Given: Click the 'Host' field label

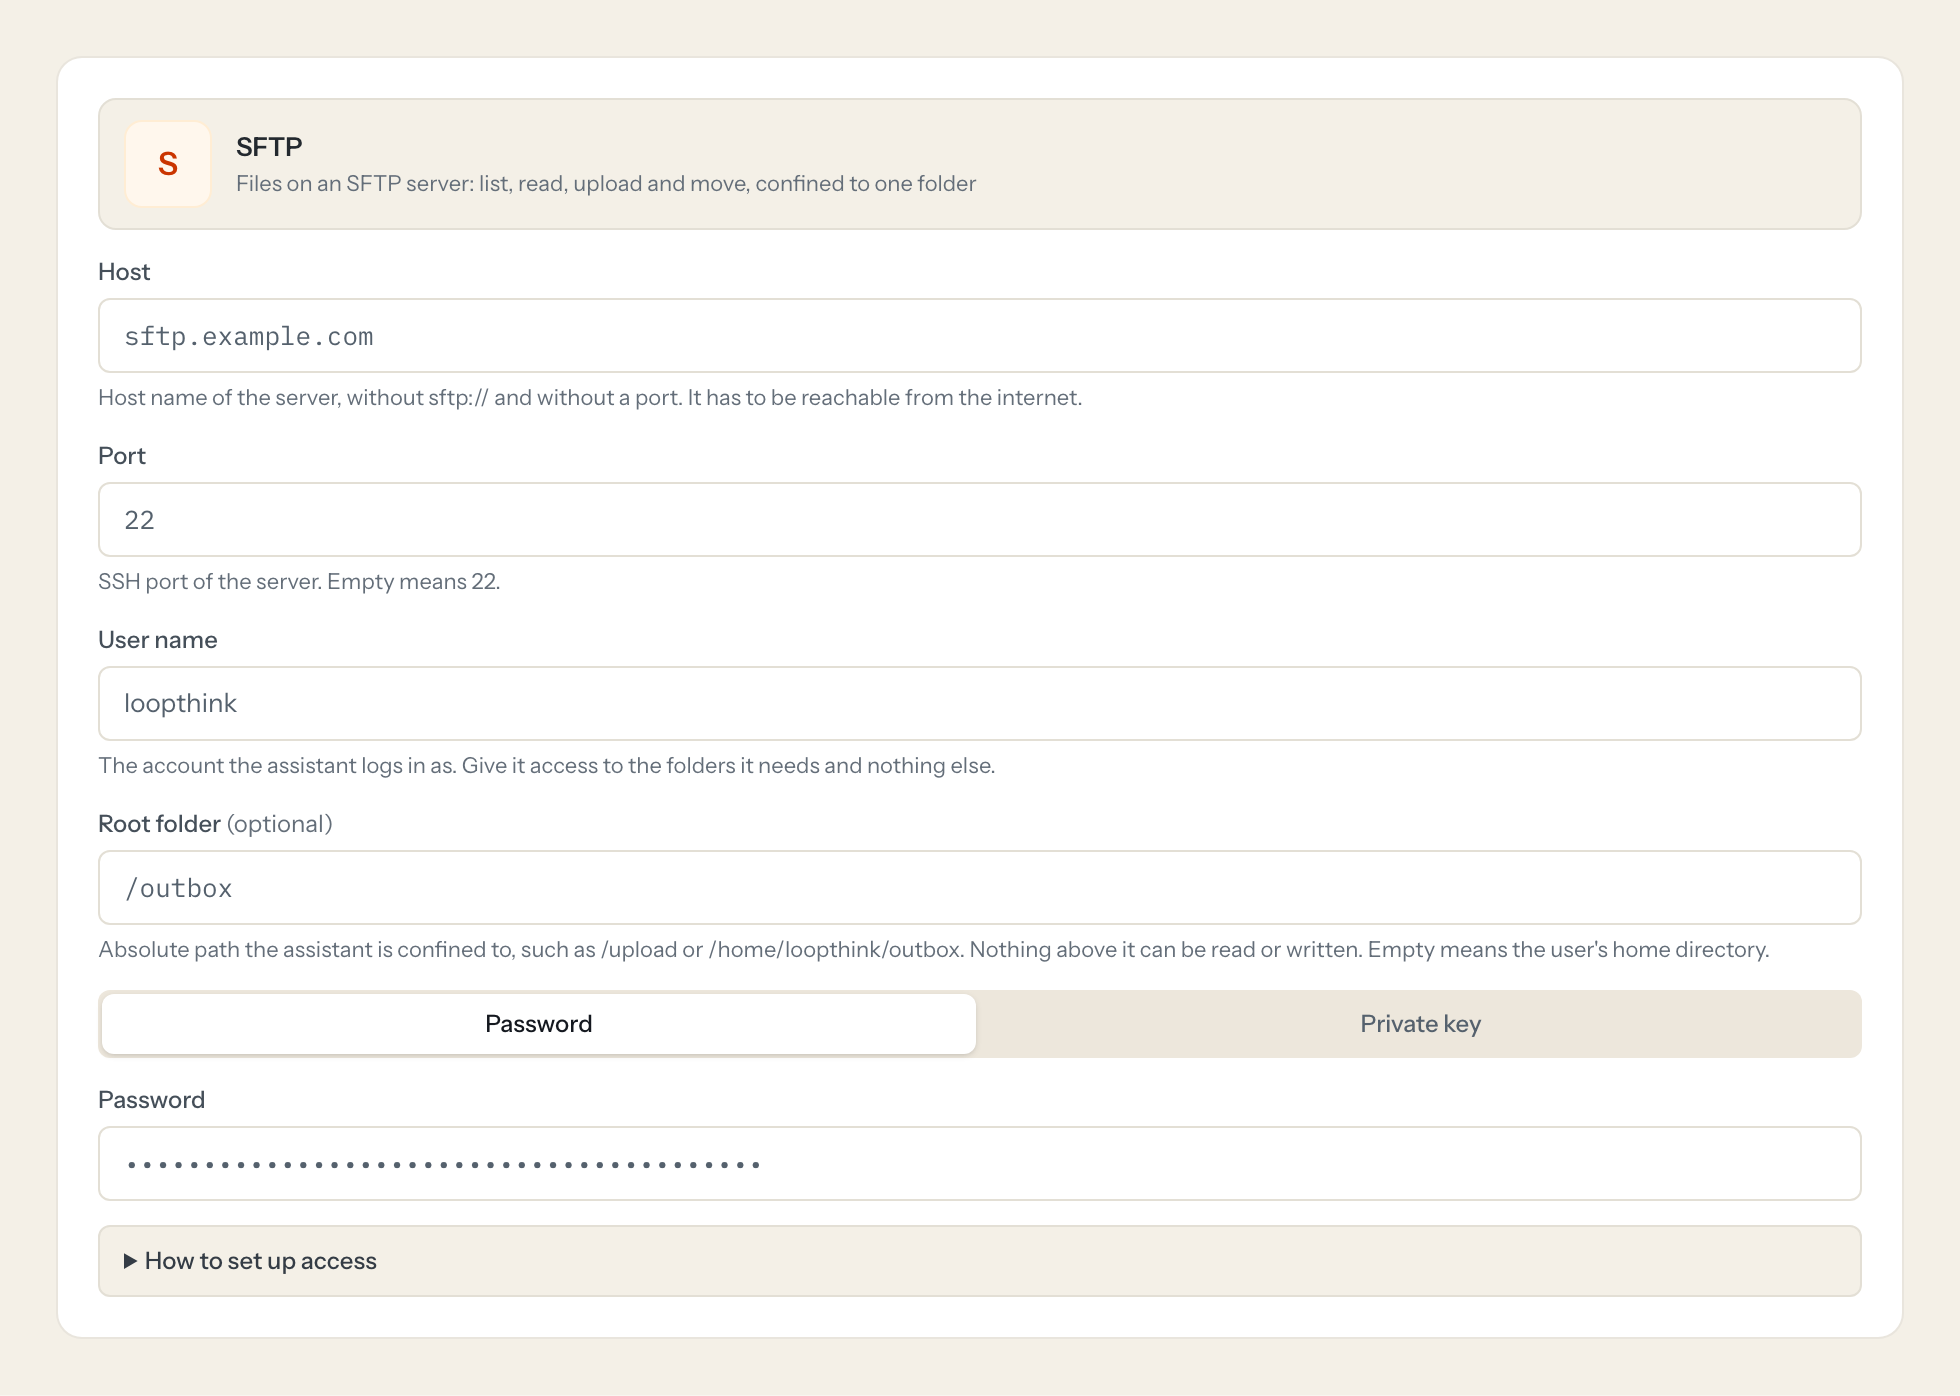Looking at the screenshot, I should [x=124, y=272].
